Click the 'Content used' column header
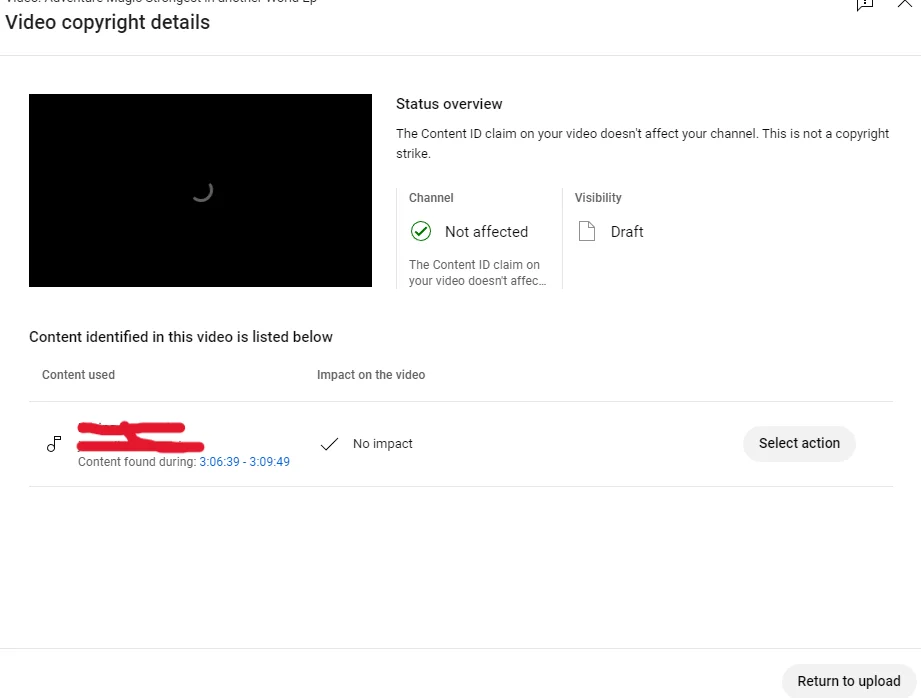Screen dimensions: 921x698 [78, 375]
